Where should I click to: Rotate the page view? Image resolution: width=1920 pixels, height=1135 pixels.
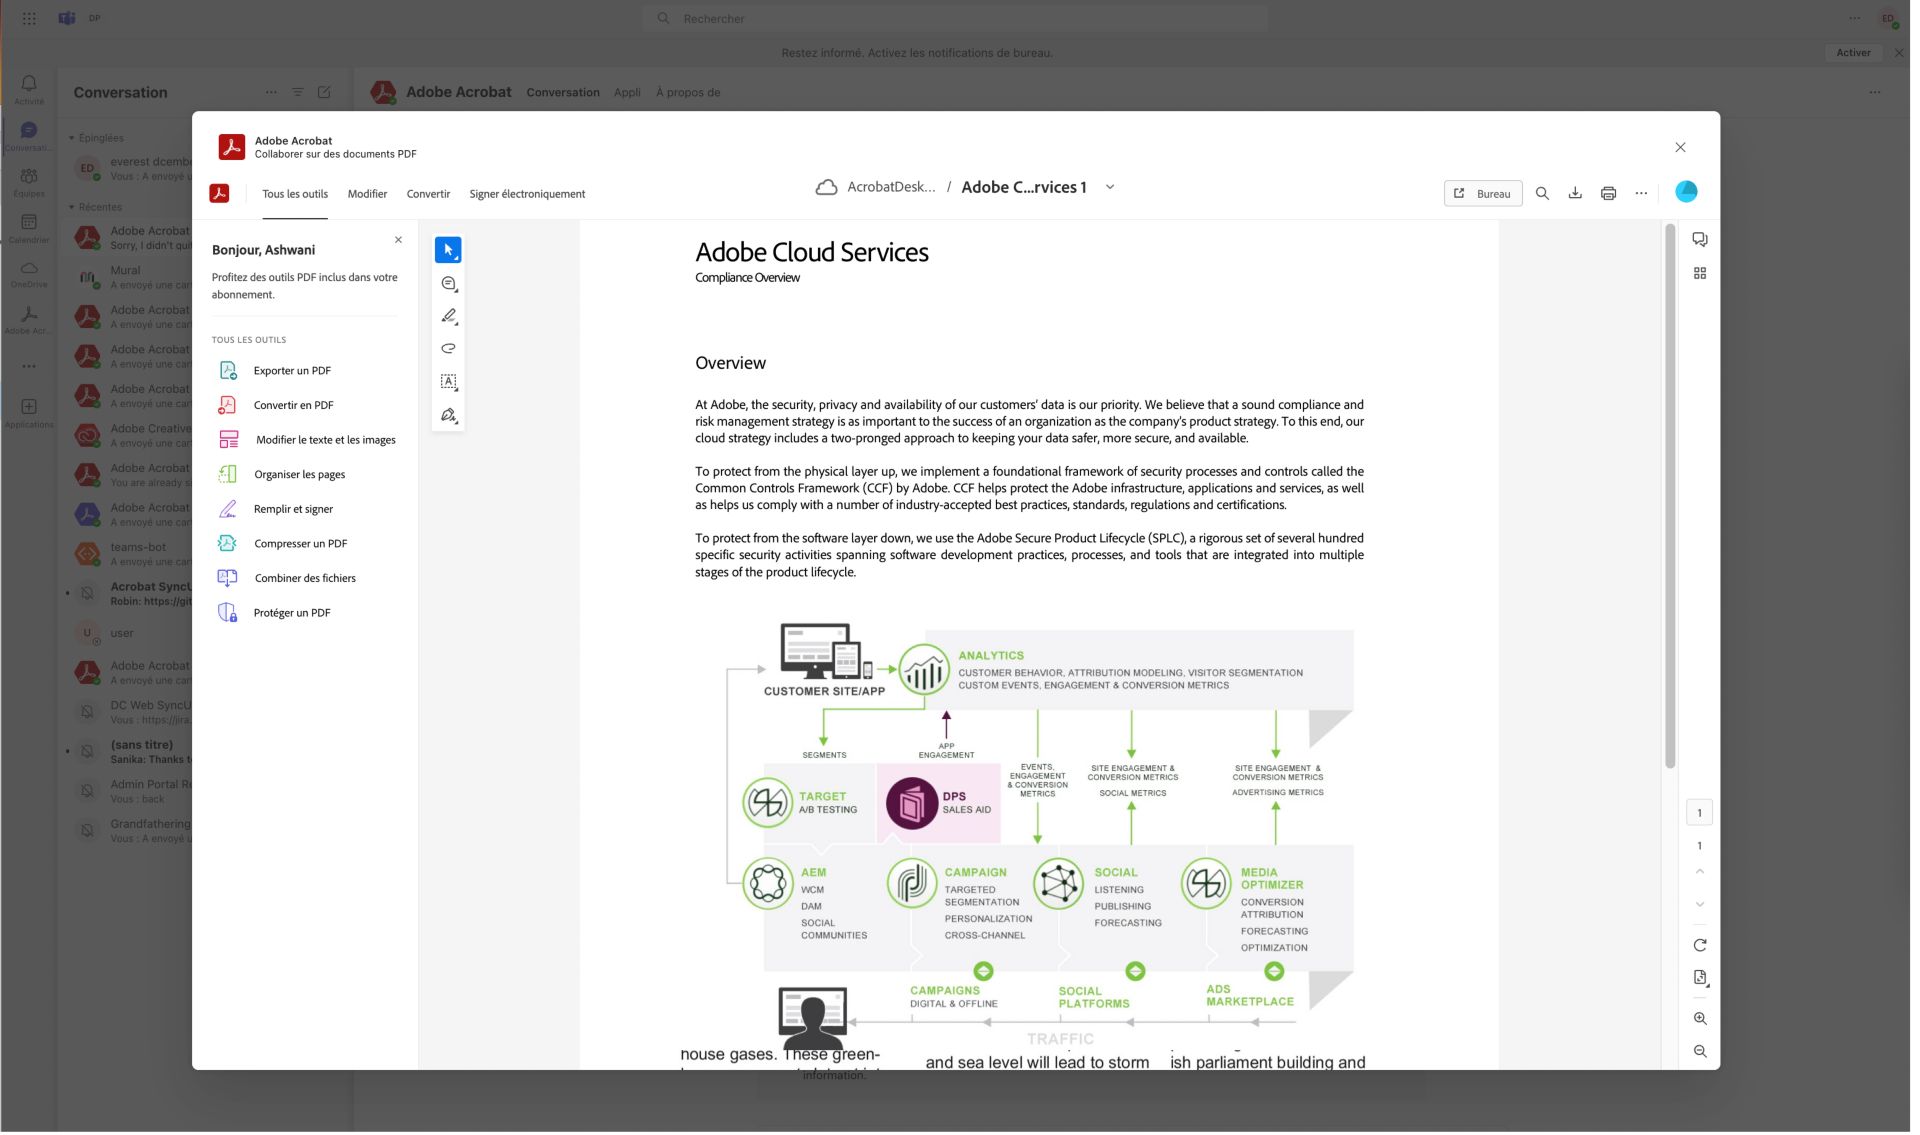(1699, 947)
